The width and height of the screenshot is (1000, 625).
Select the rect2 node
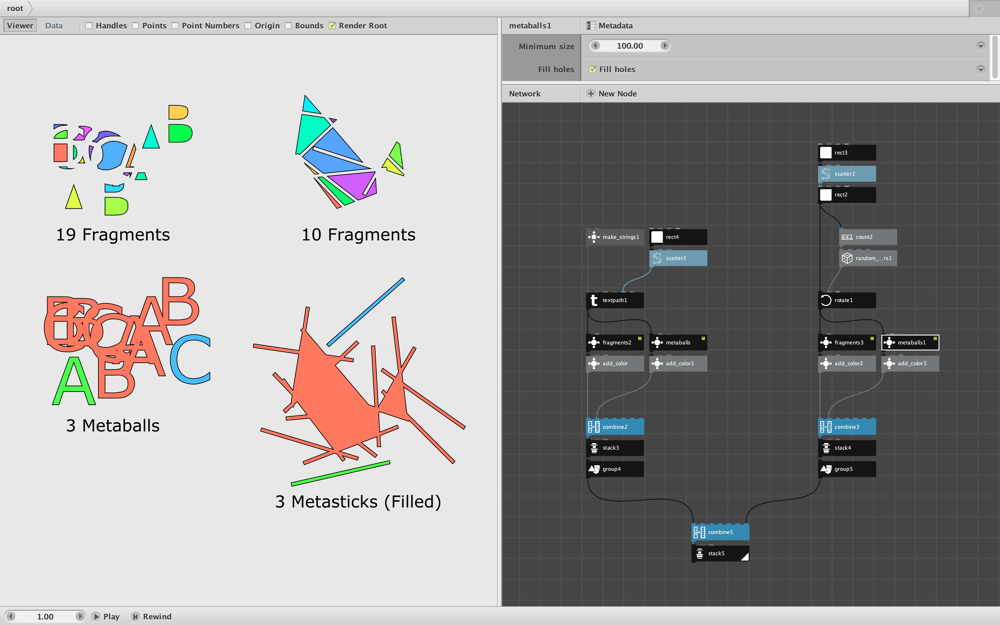[x=846, y=195]
